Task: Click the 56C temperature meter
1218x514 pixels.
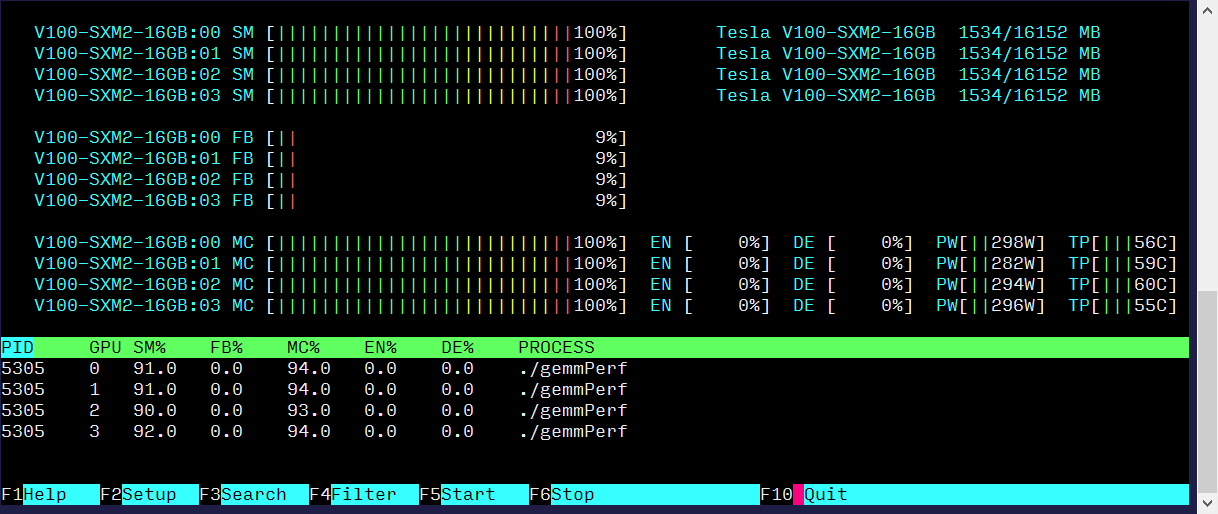Action: point(1123,243)
